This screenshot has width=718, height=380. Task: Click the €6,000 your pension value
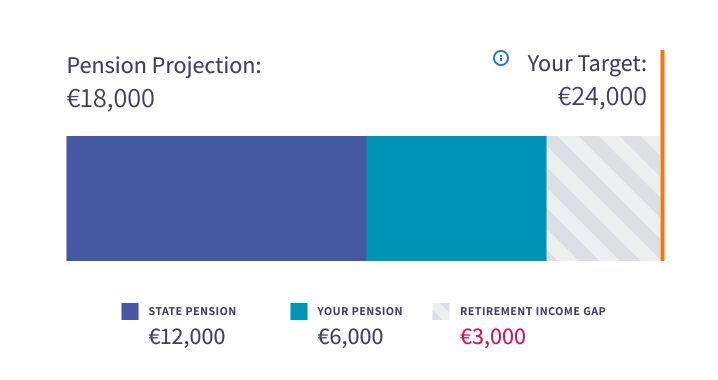point(350,337)
